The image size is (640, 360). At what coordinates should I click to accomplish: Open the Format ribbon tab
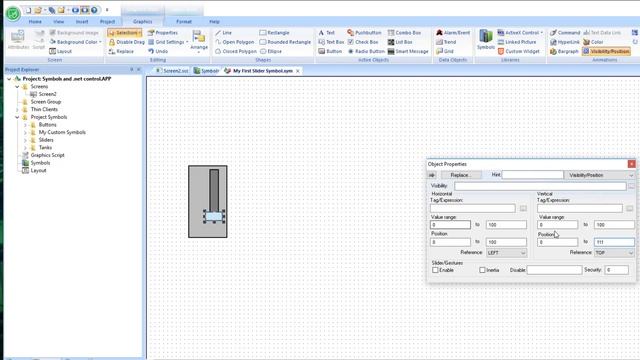pyautogui.click(x=184, y=22)
